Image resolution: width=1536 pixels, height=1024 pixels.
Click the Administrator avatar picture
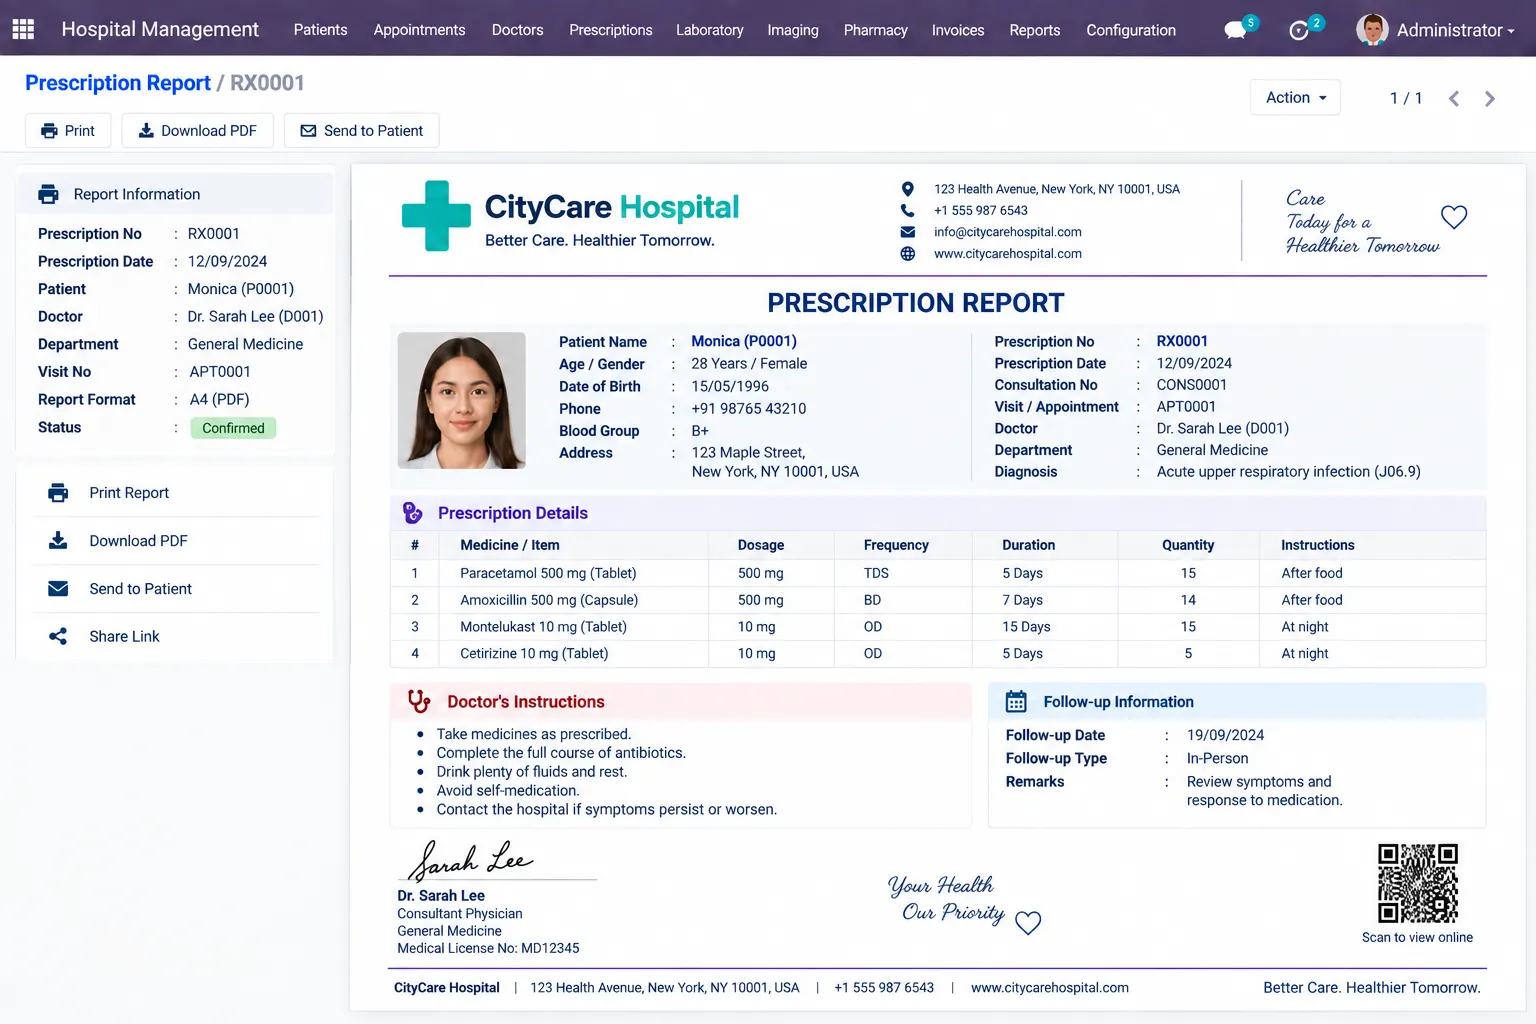1372,30
